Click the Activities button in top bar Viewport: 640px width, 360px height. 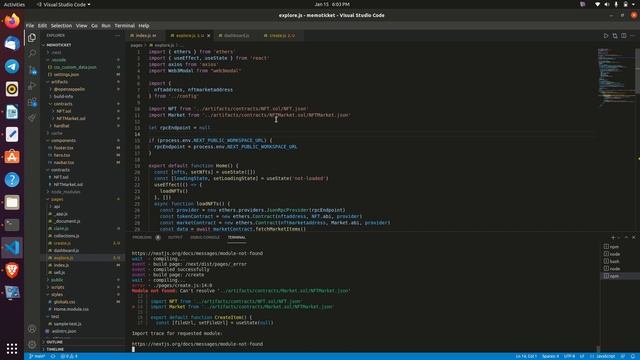(14, 4)
